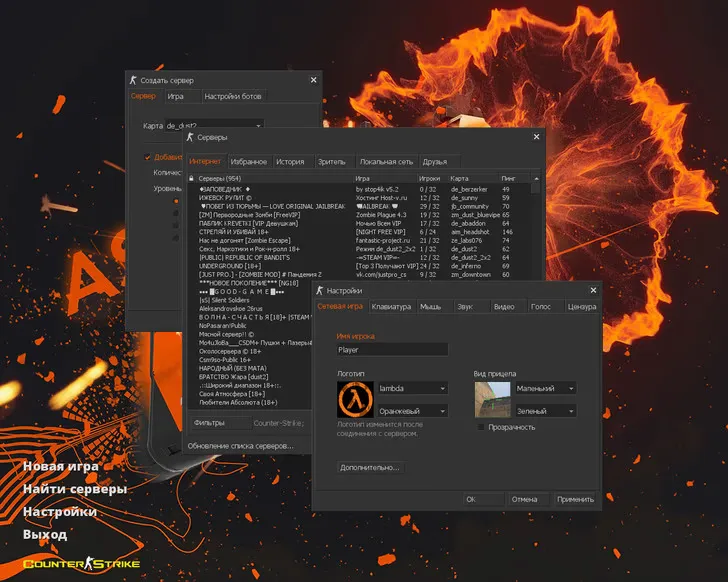
Task: Expand the Зеленый crosshair color dropdown
Action: click(545, 411)
